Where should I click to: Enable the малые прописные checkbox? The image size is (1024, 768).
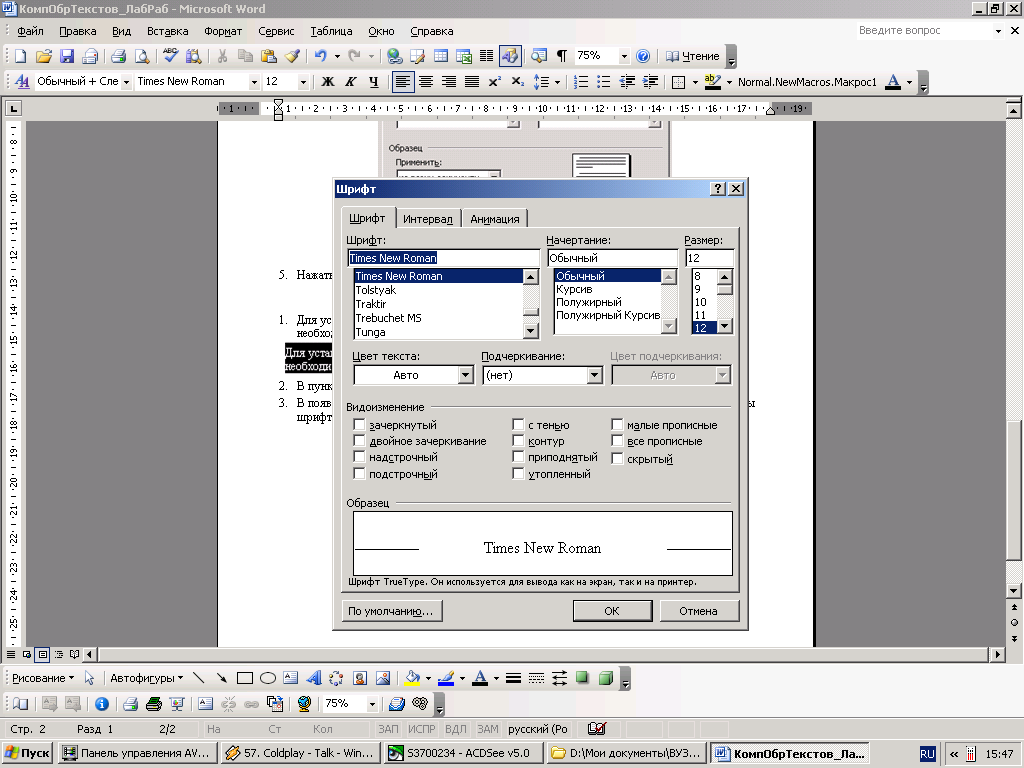tap(617, 425)
